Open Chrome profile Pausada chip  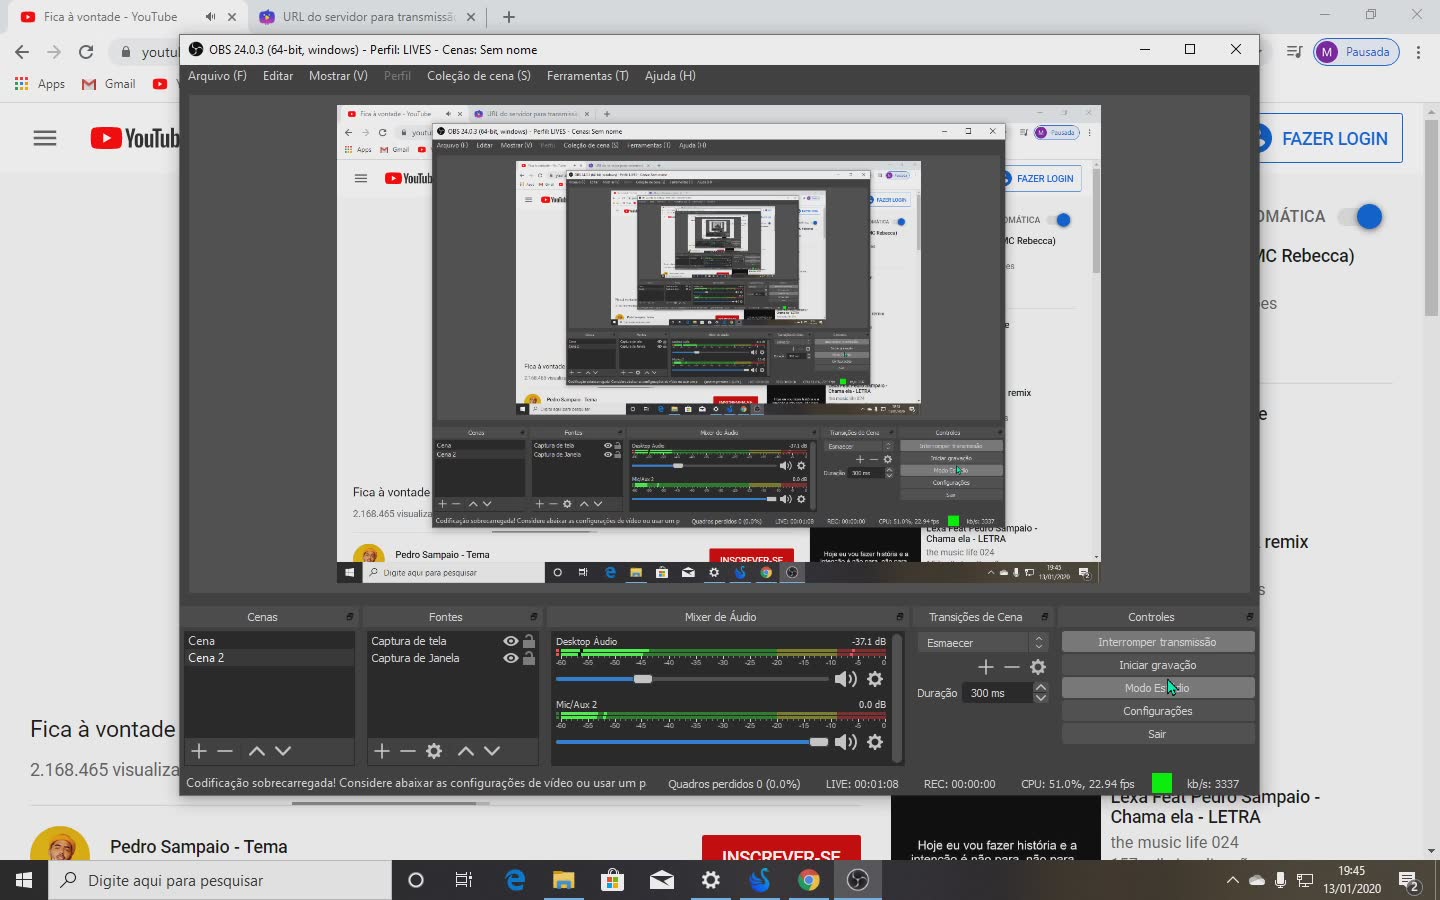(x=1356, y=52)
